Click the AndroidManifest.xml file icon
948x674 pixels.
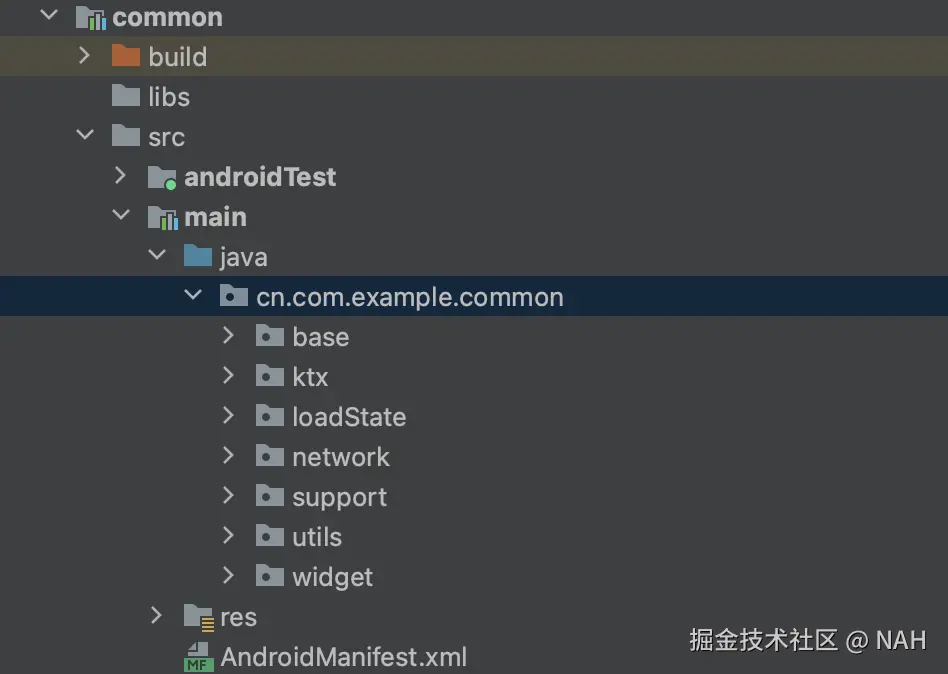pyautogui.click(x=198, y=657)
